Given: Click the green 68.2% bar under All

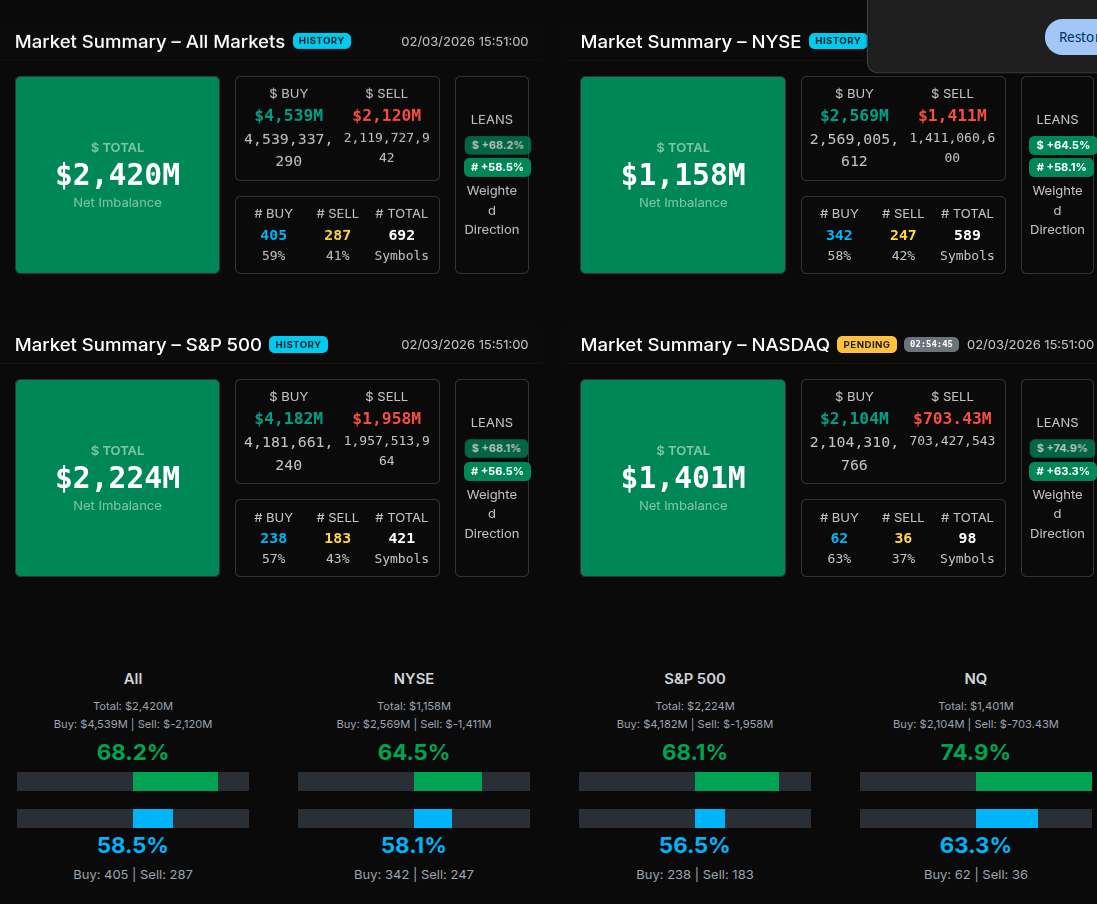Looking at the screenshot, I should 175,782.
